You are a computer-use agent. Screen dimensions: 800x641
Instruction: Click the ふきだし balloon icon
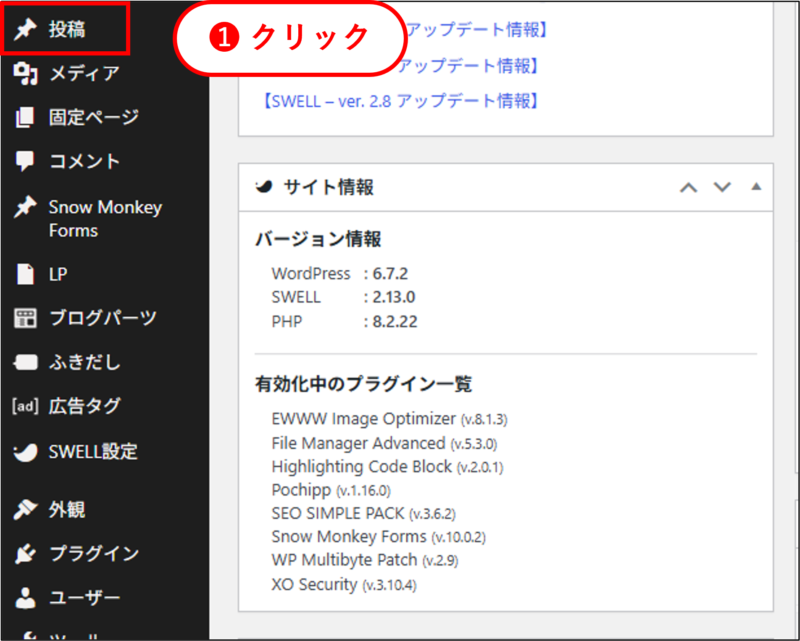tap(25, 362)
